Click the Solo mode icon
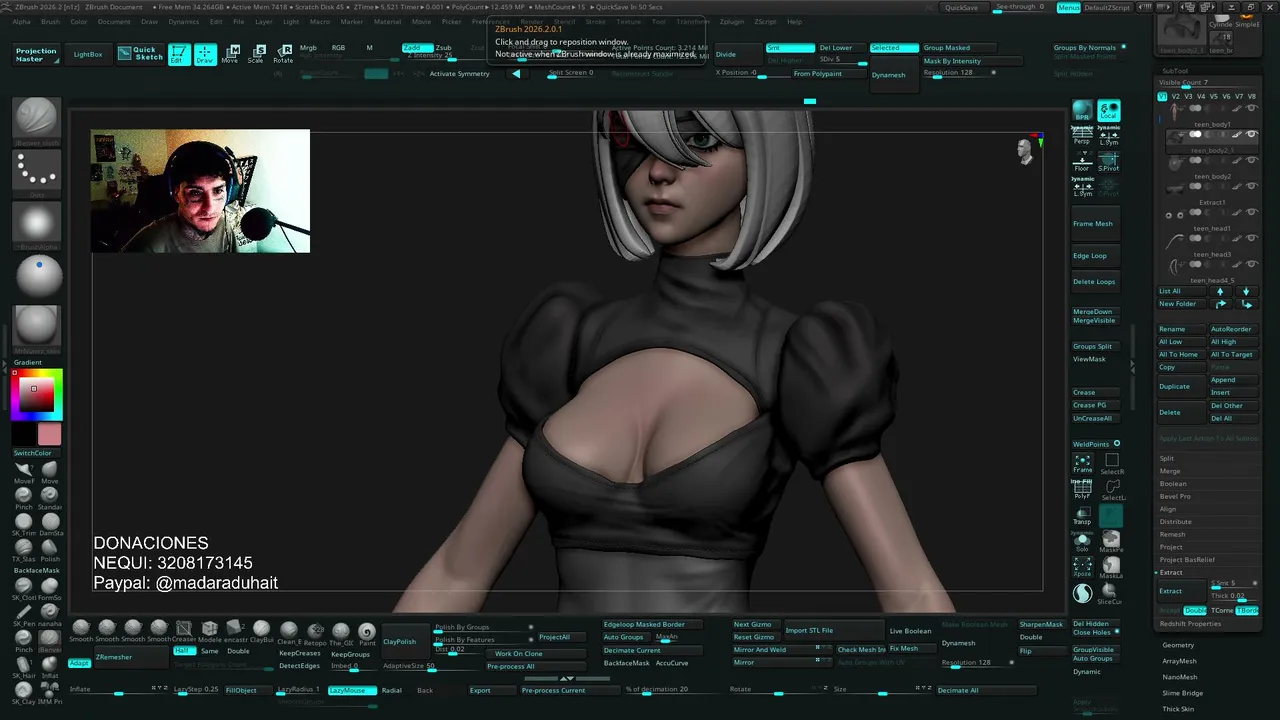The height and width of the screenshot is (720, 1280). click(1083, 542)
